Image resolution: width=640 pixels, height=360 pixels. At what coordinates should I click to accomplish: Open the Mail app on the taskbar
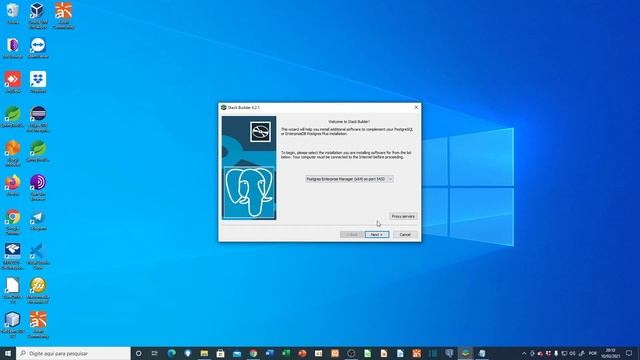click(x=237, y=353)
